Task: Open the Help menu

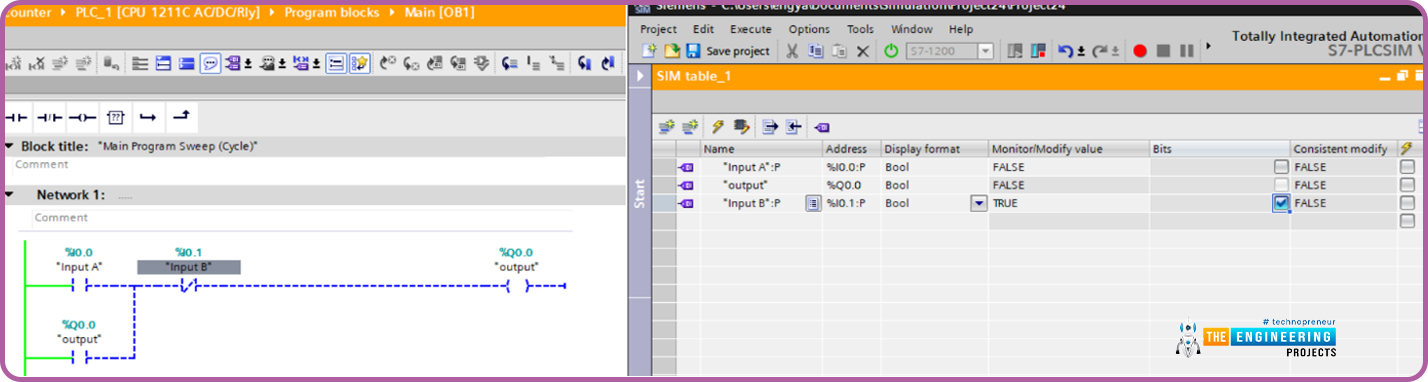Action: tap(961, 29)
